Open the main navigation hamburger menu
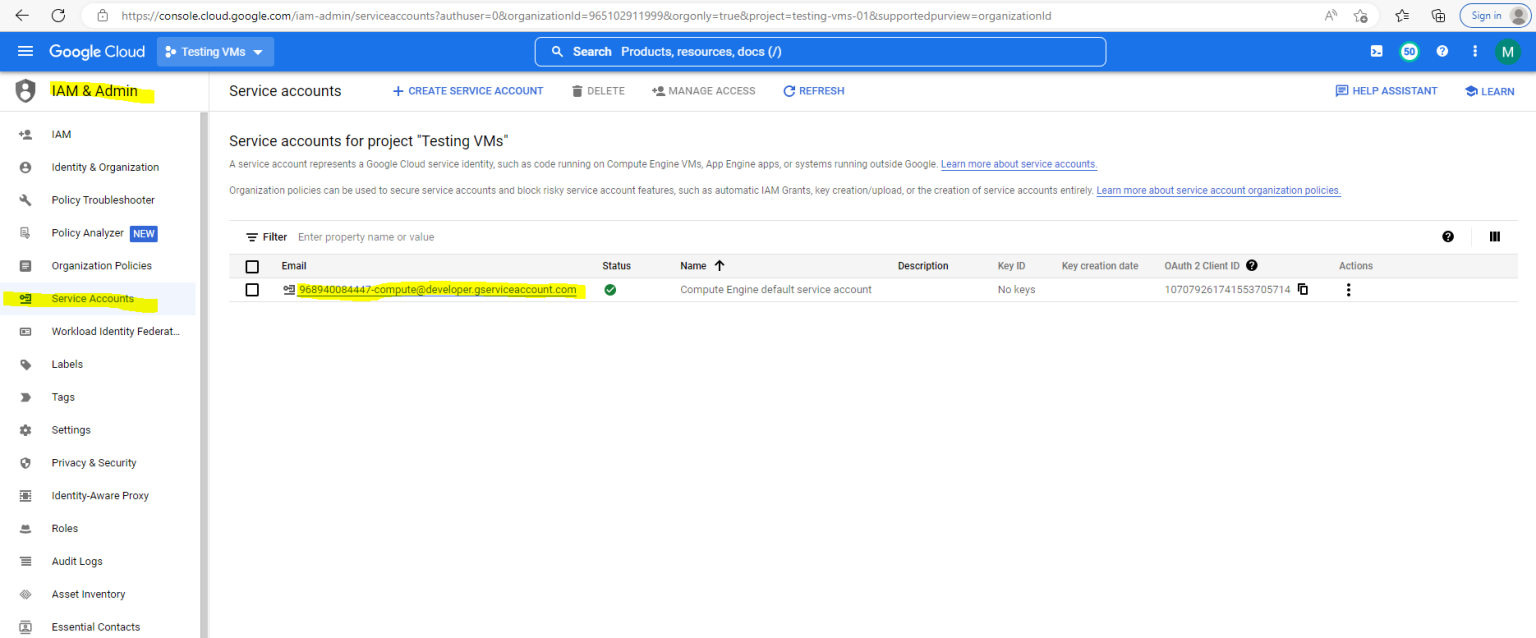The height and width of the screenshot is (638, 1536). 25,51
